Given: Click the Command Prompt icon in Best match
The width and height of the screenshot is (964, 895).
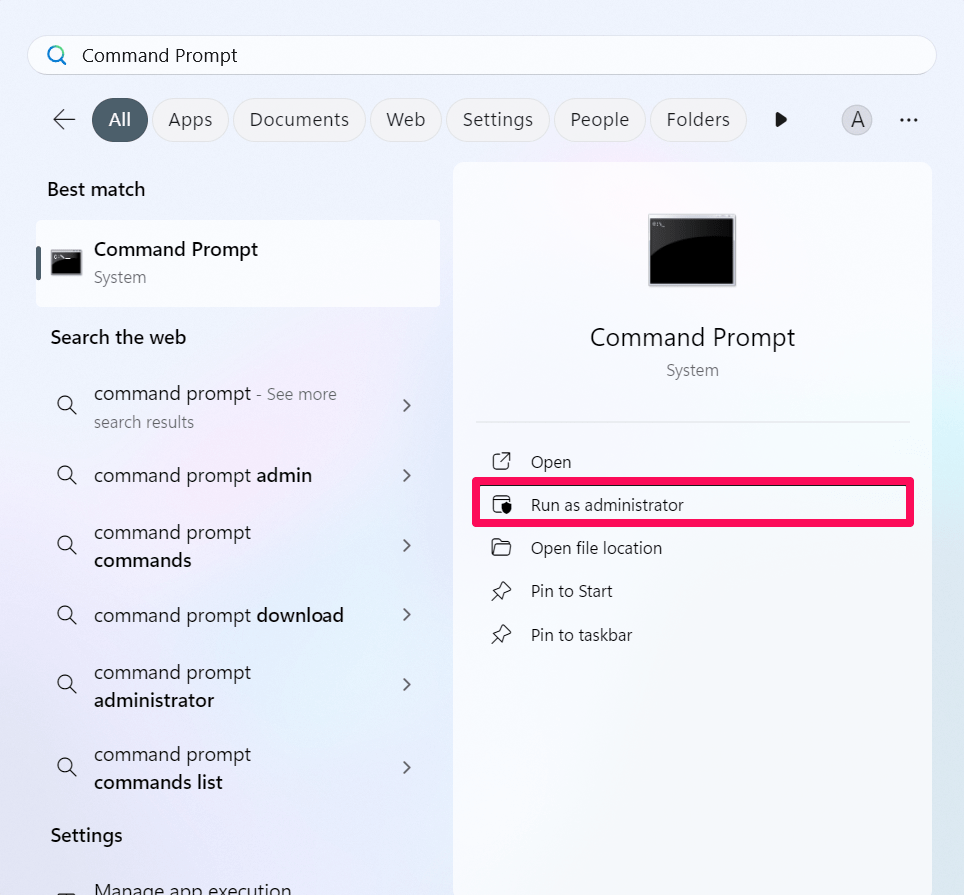Looking at the screenshot, I should (66, 262).
